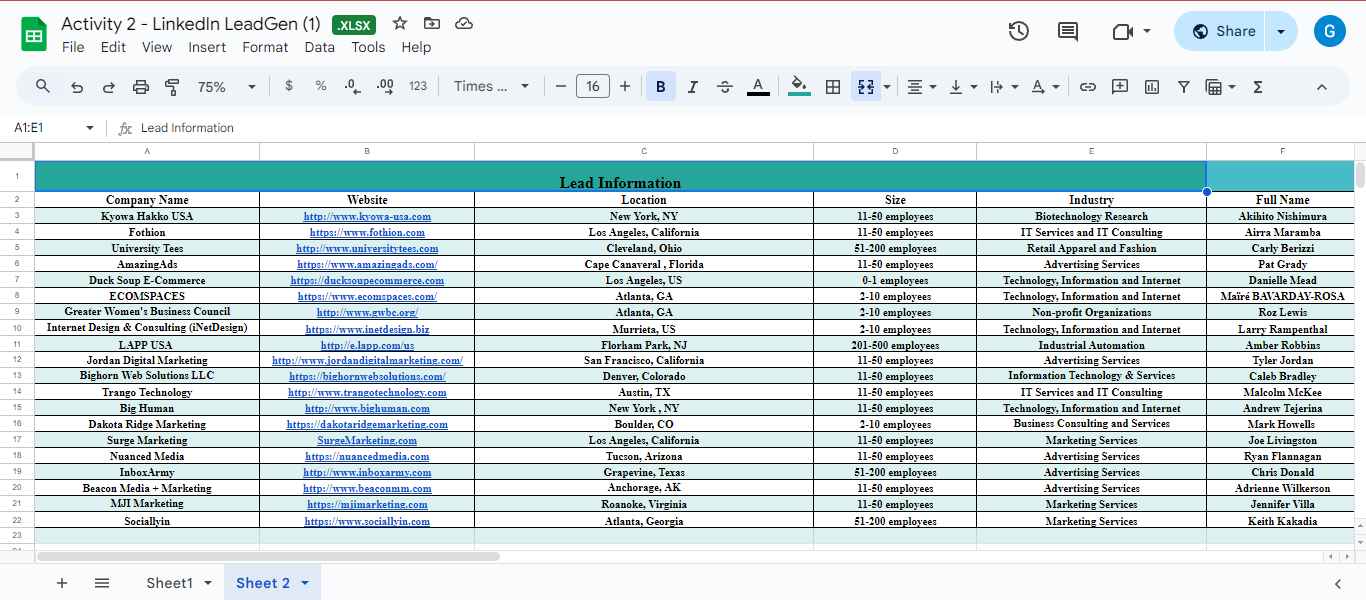Screen dimensions: 1366x600
Task: Choose fill color tool
Action: point(799,87)
